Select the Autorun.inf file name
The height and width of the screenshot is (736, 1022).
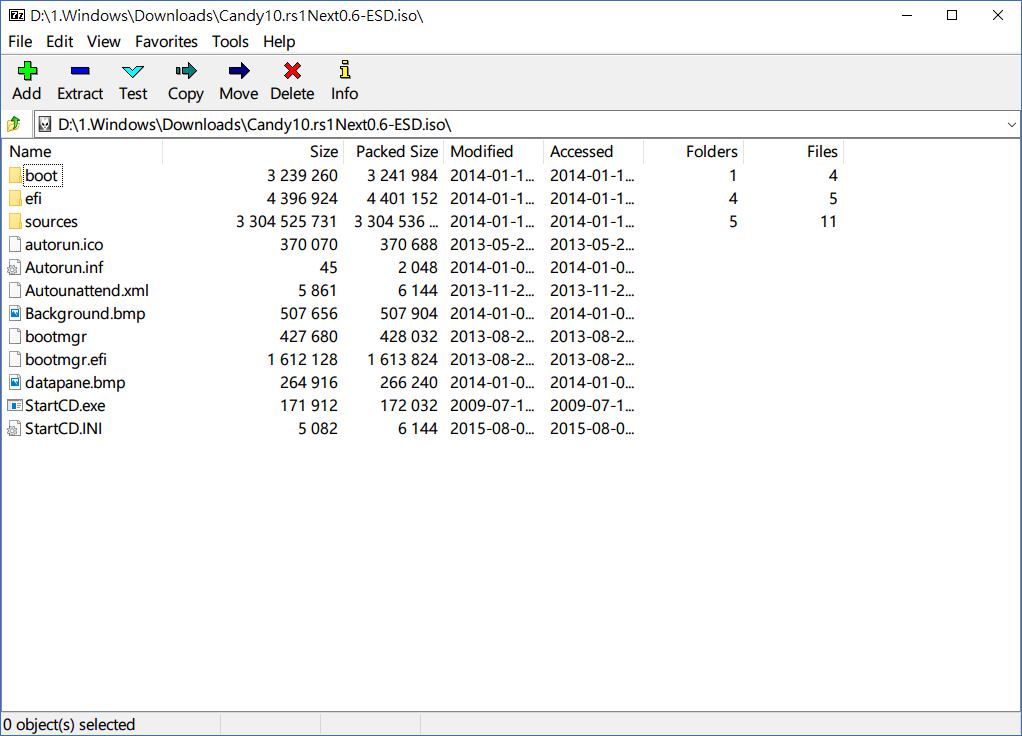coord(64,267)
